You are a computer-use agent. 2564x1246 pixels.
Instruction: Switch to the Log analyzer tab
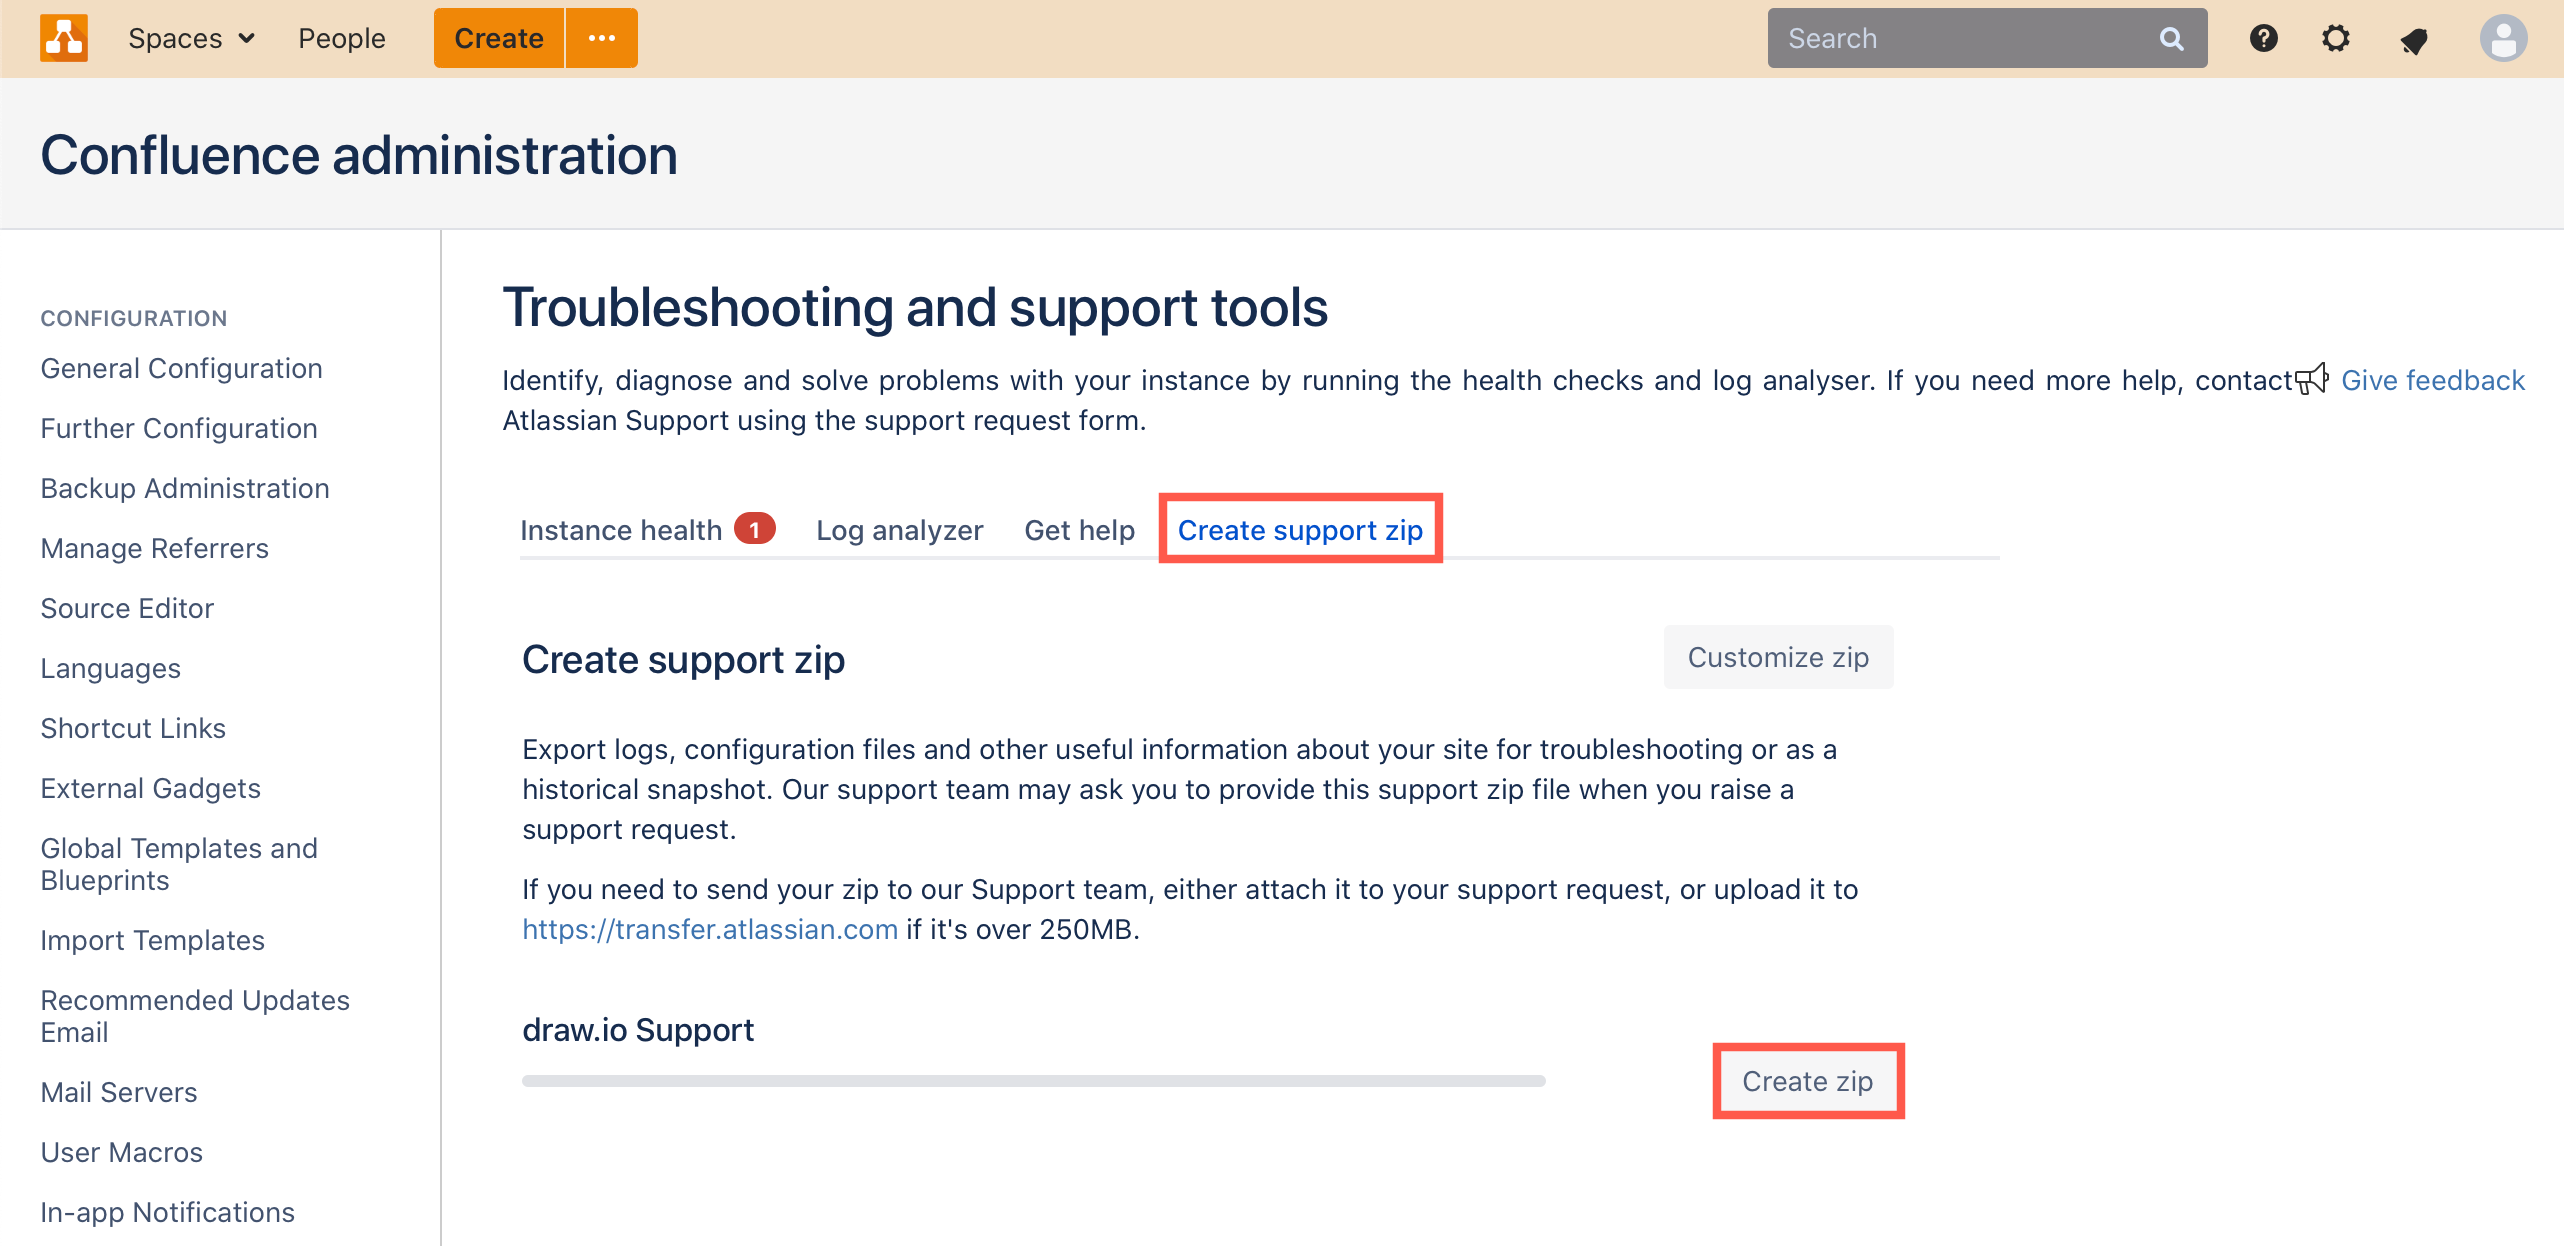tap(898, 530)
